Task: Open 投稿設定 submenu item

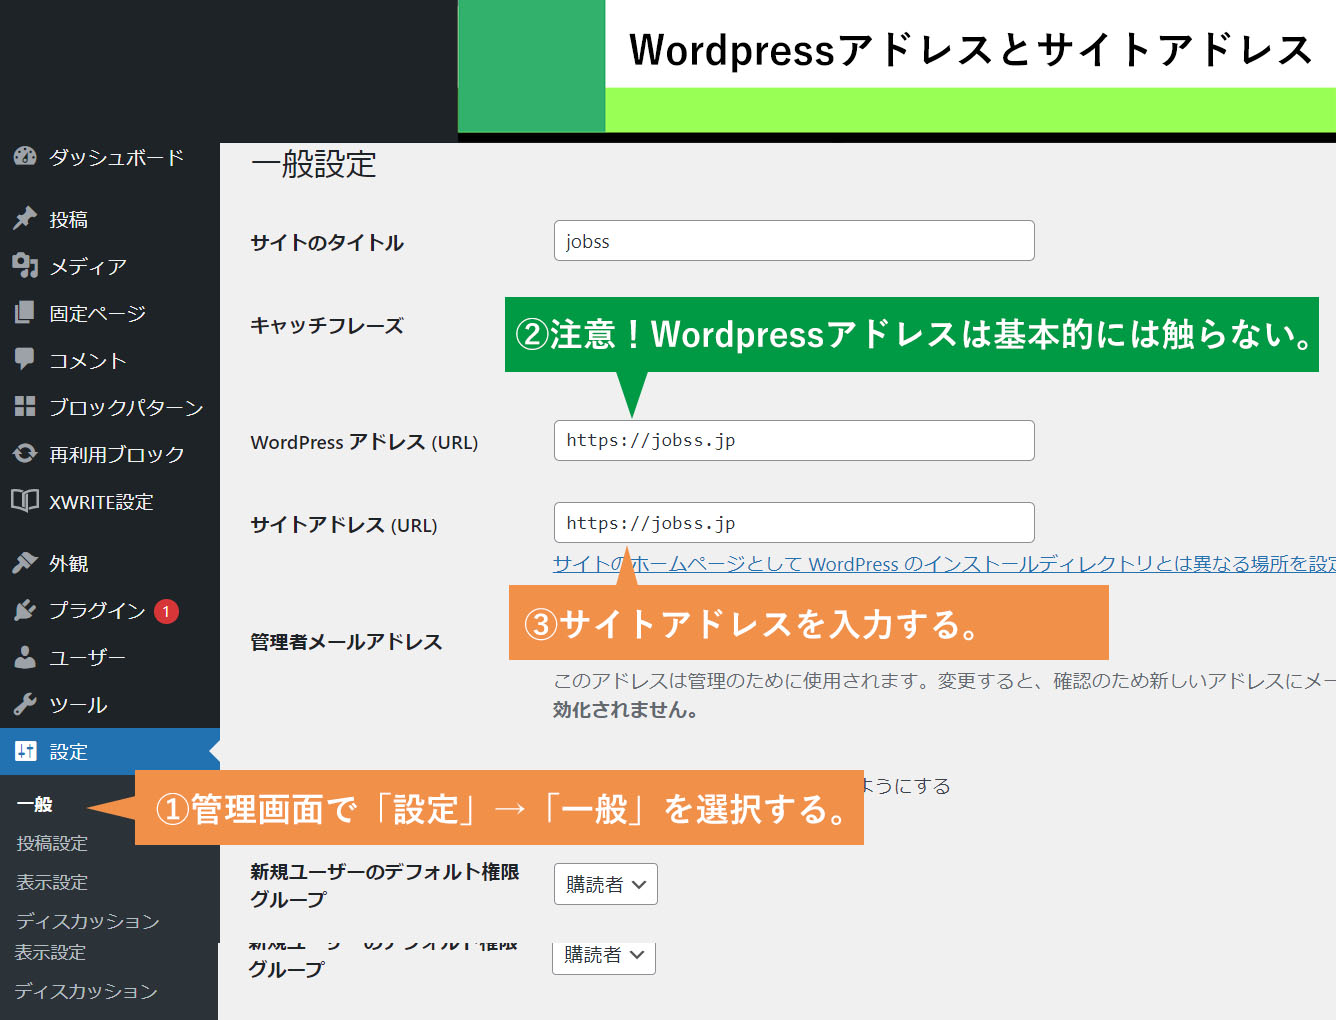Action: (x=52, y=843)
